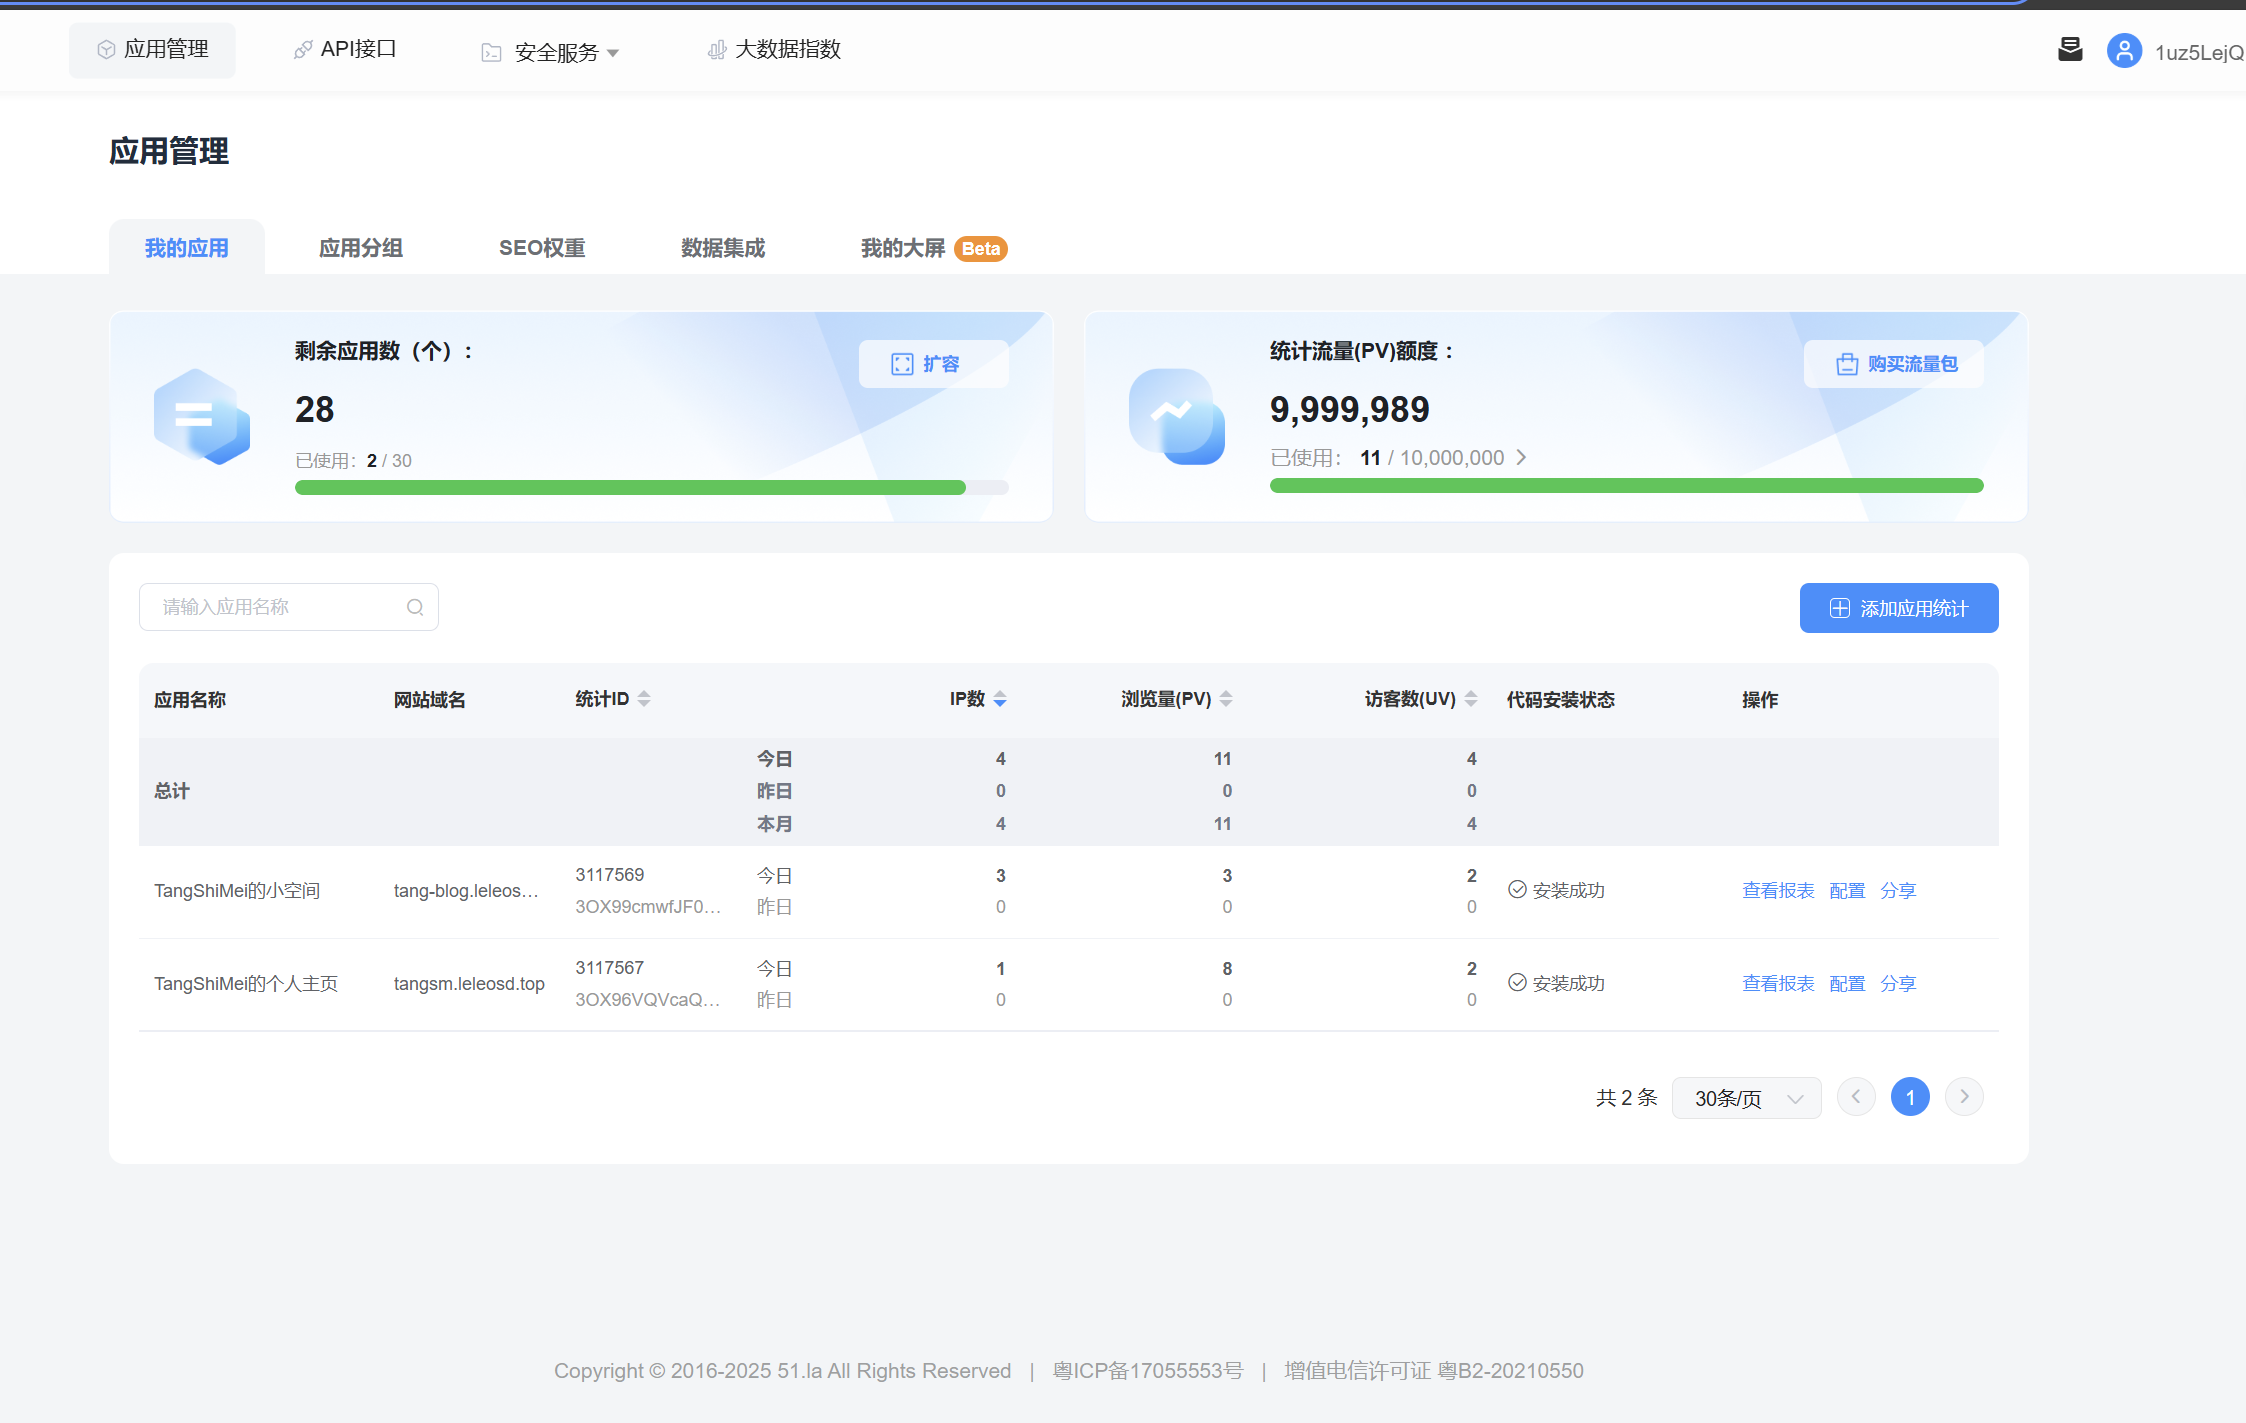2246x1423 pixels.
Task: Switch to the SEO权重 tab
Action: (x=542, y=248)
